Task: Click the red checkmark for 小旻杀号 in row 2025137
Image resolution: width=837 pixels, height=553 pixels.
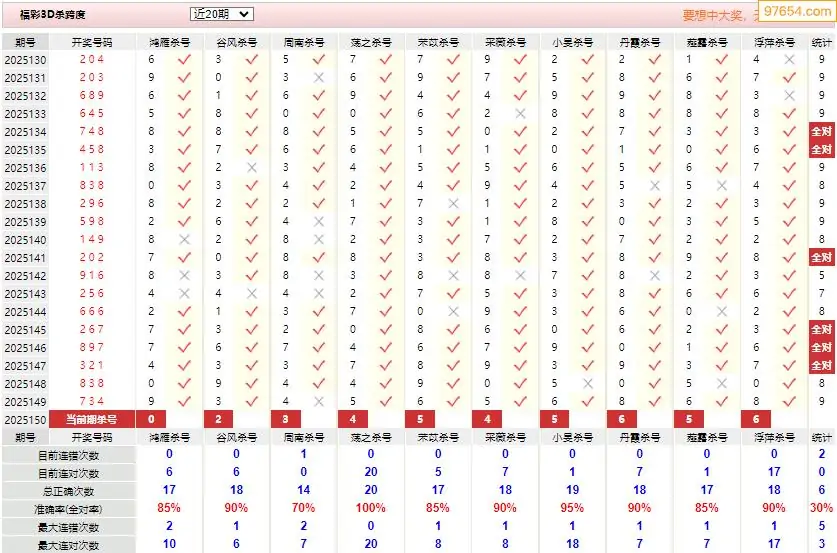Action: pos(588,186)
